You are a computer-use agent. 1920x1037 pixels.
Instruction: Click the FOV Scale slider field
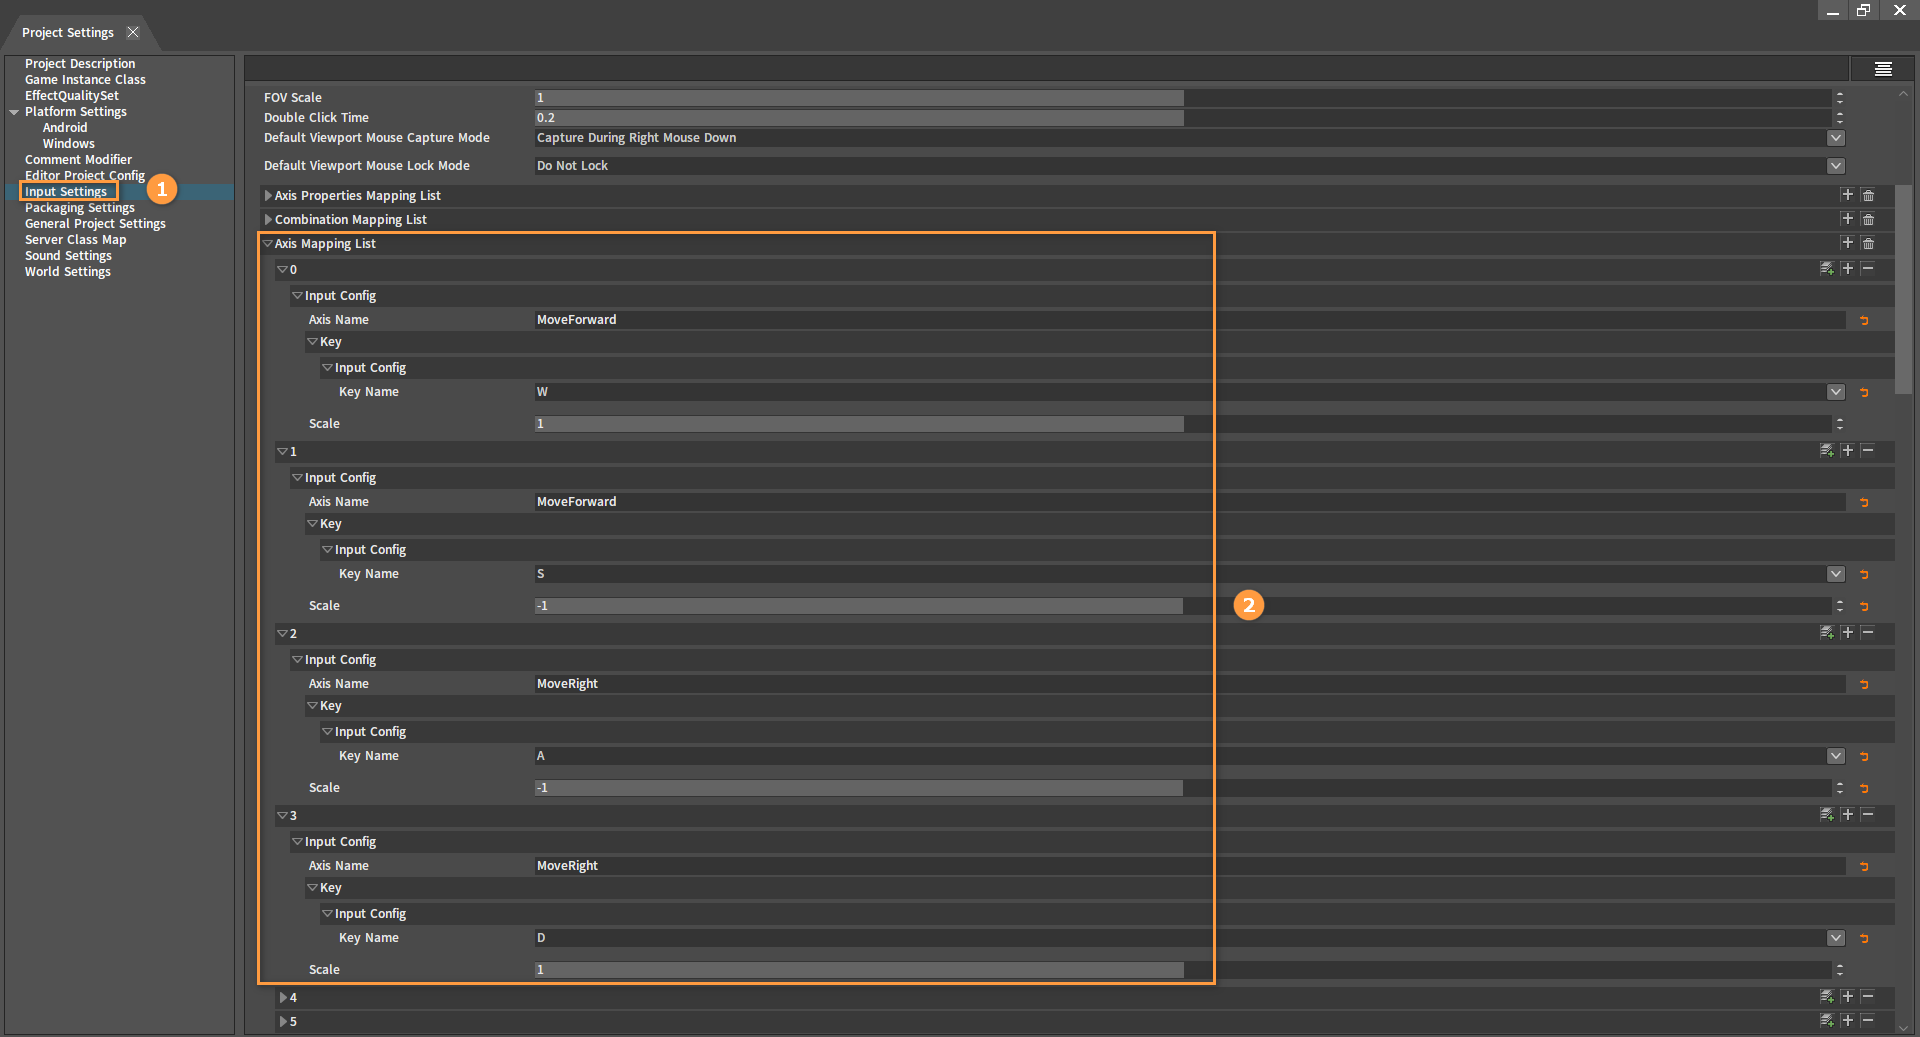pyautogui.click(x=1182, y=98)
